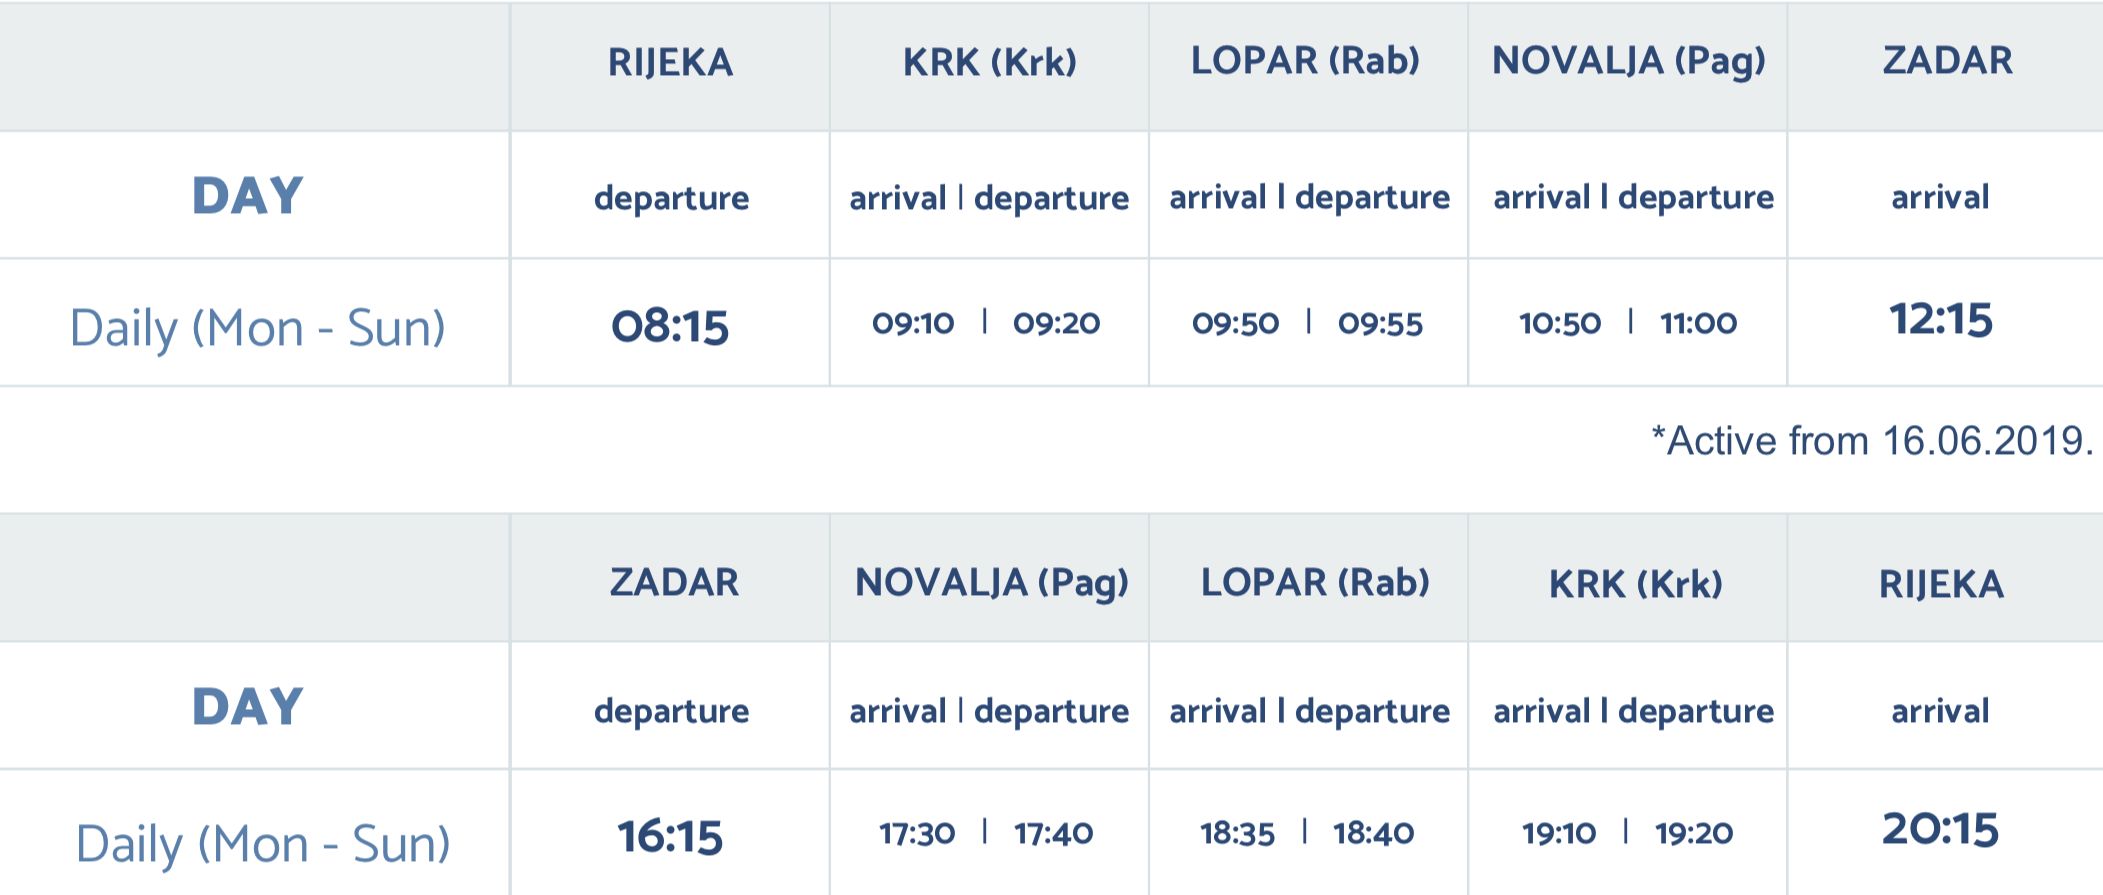Select the 09:20 Krk departure time
Viewport: 2103px width, 895px height.
(x=1056, y=323)
